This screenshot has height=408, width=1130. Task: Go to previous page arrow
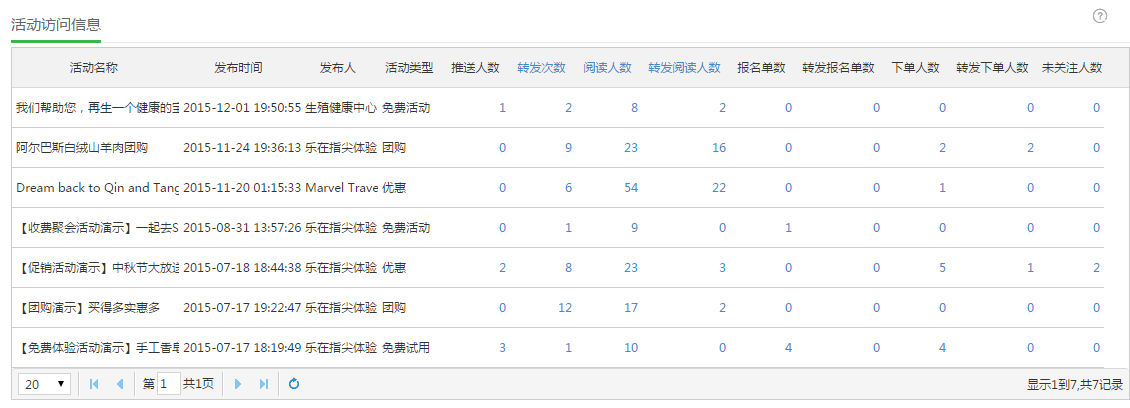click(x=120, y=384)
